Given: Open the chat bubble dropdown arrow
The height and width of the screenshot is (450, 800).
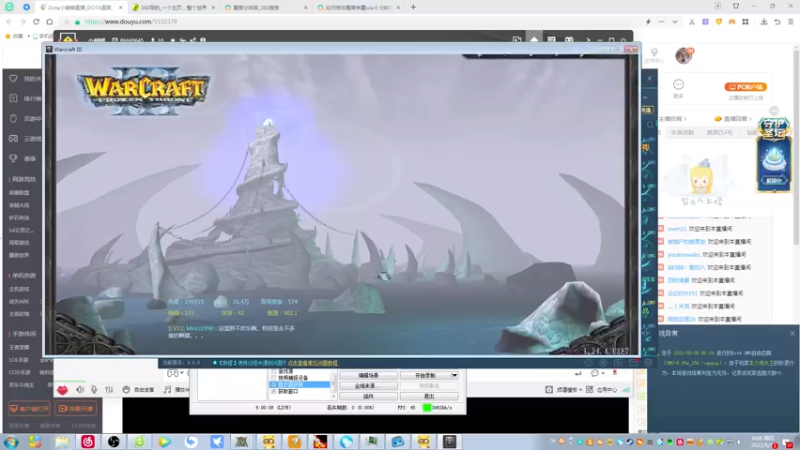Looking at the screenshot, I should click(603, 374).
